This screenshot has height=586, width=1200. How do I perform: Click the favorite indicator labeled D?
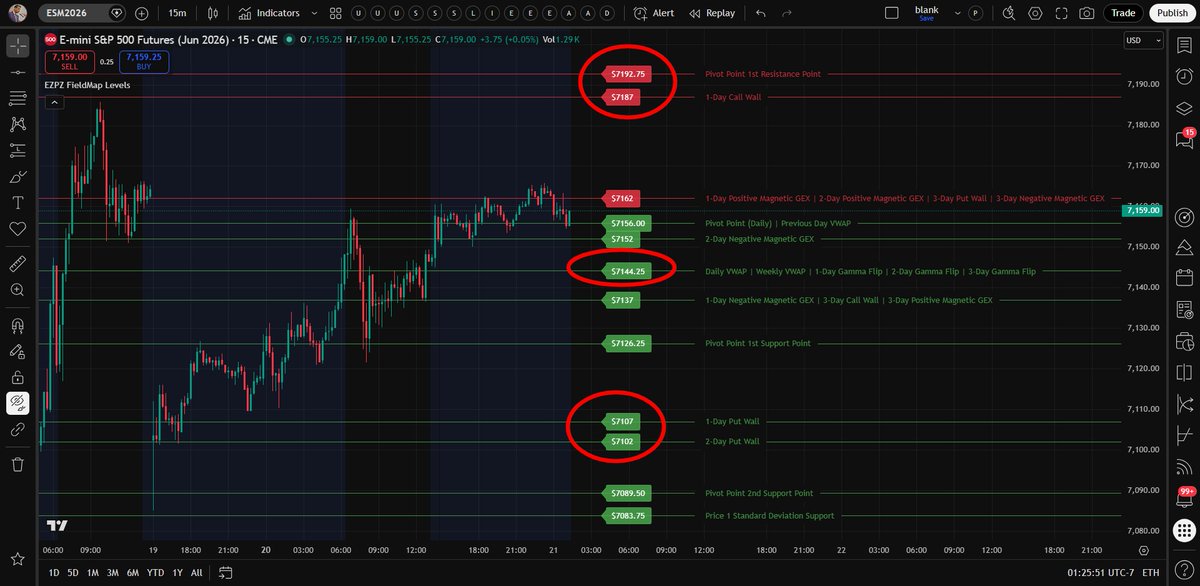[x=605, y=13]
